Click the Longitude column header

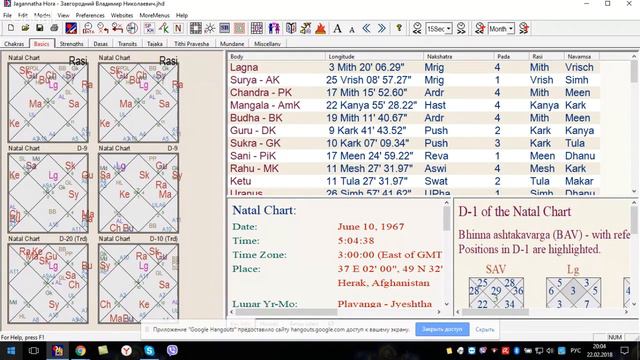coord(374,56)
